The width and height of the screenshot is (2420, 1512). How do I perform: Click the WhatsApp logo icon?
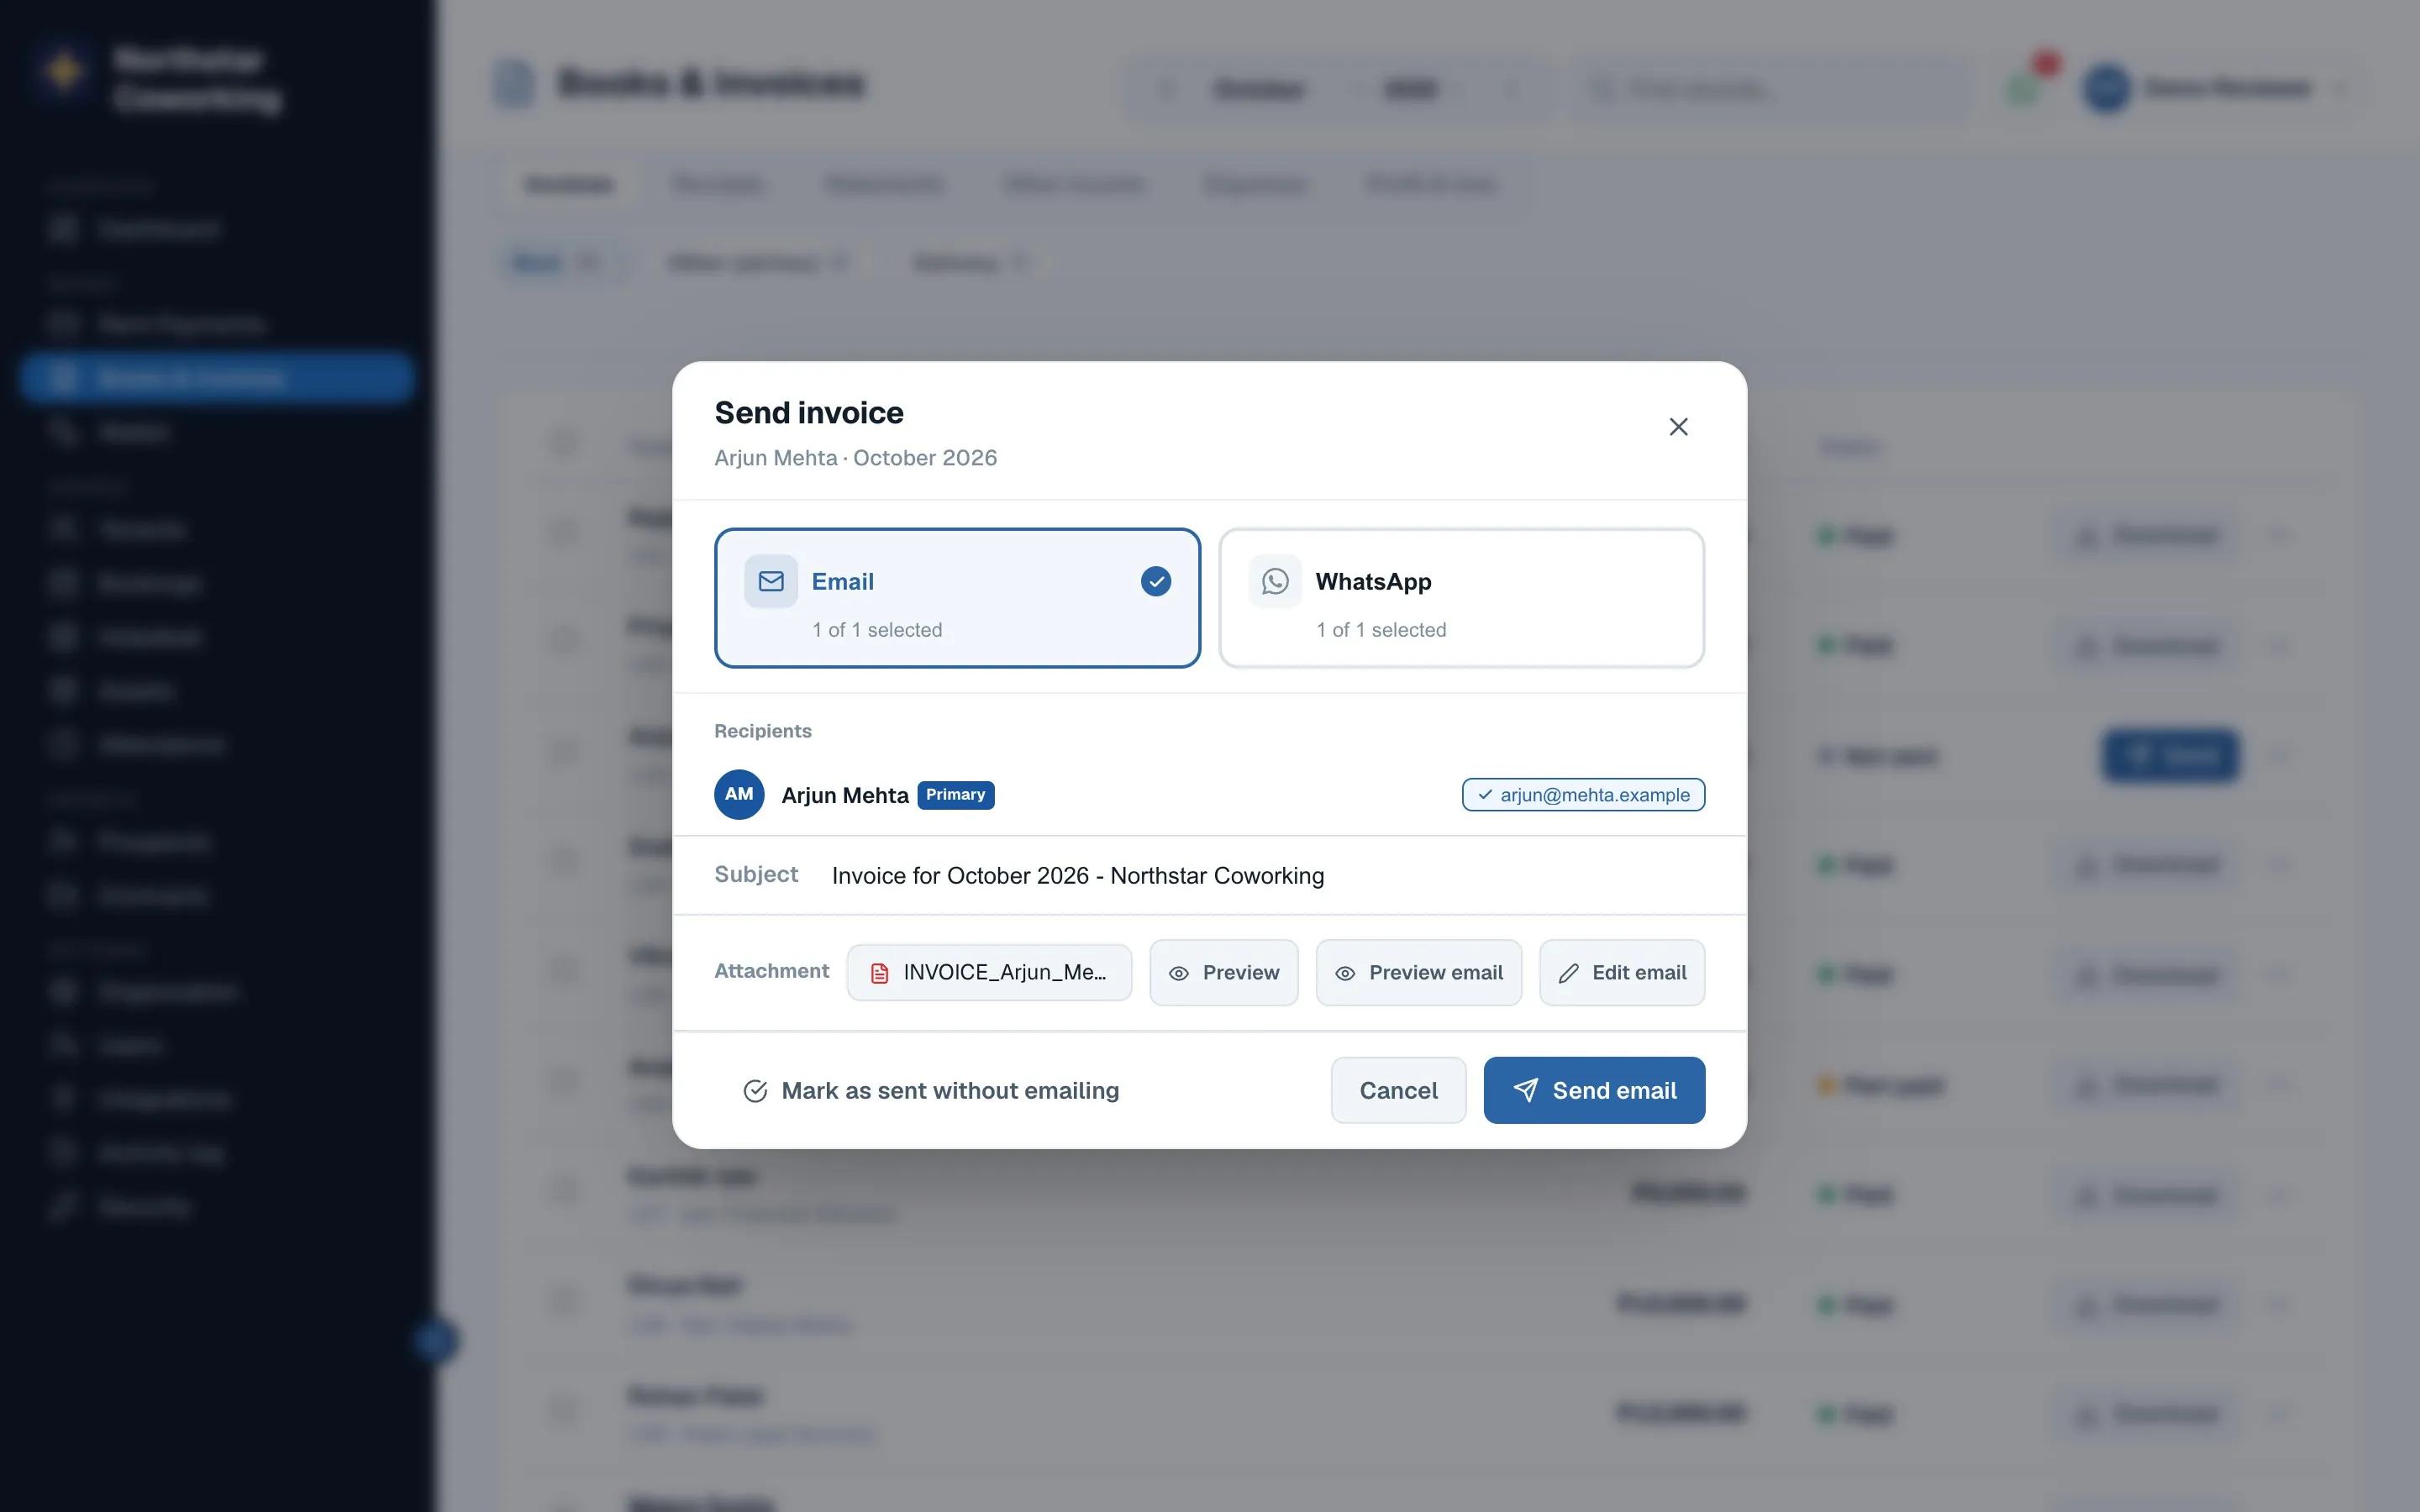click(x=1275, y=581)
